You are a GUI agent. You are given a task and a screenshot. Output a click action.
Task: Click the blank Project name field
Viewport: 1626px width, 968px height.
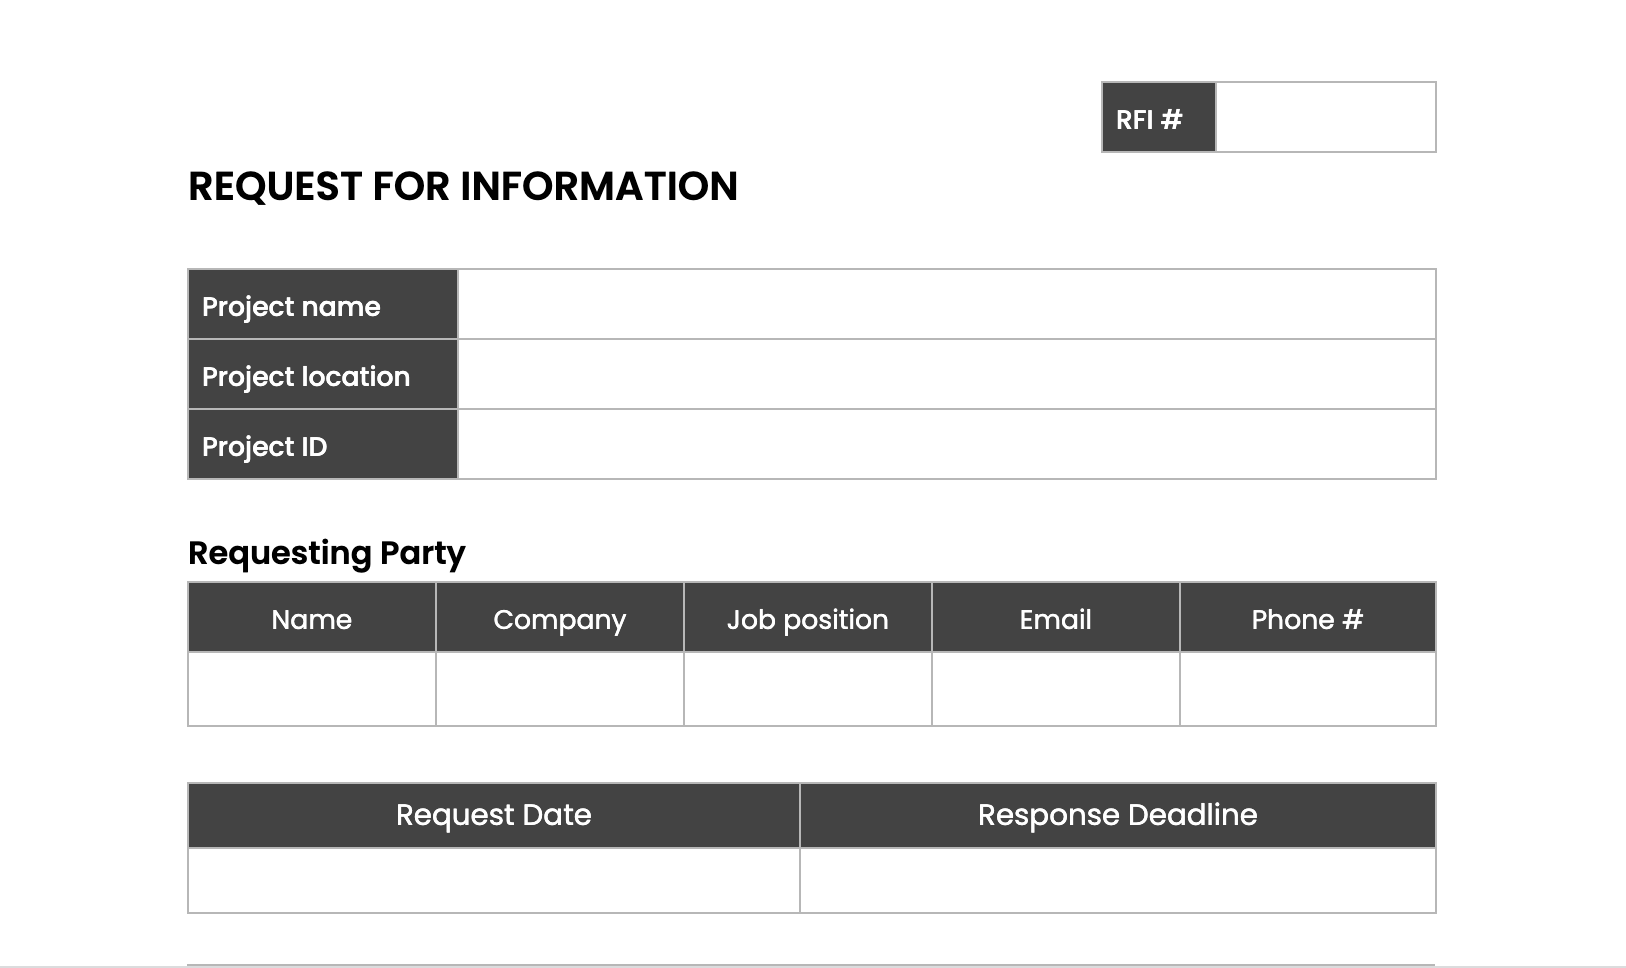946,305
